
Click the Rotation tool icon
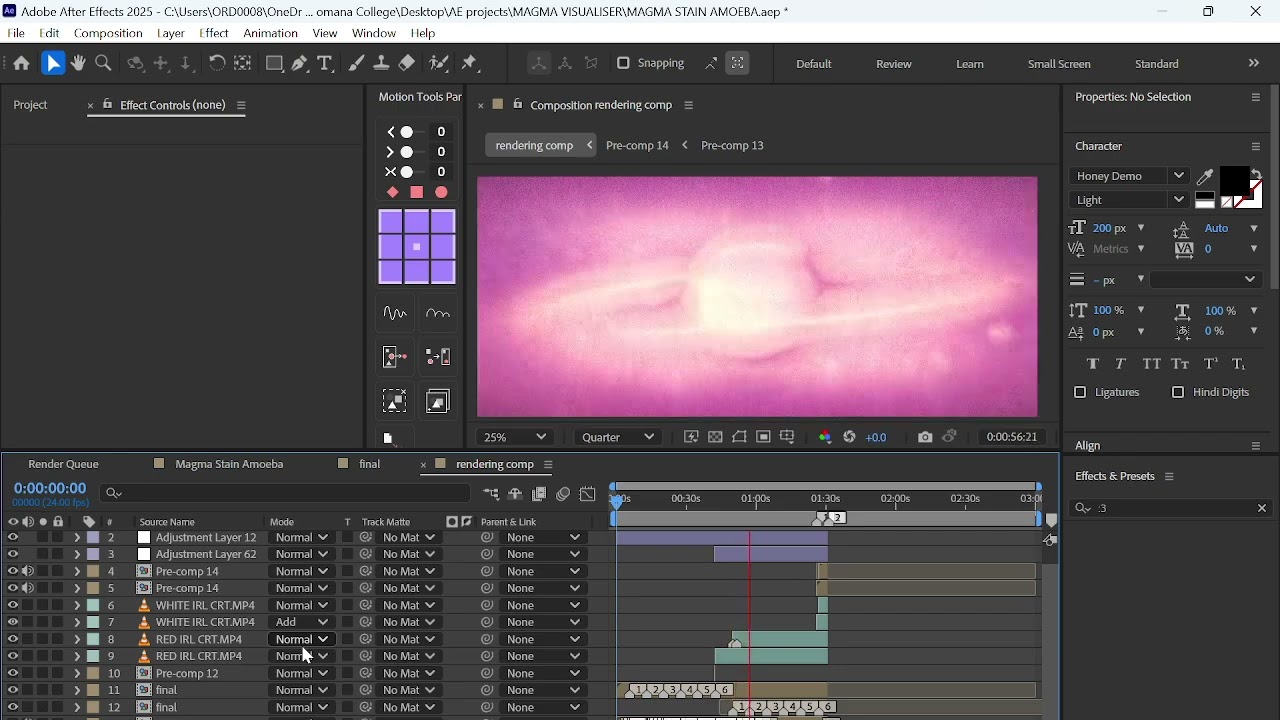pyautogui.click(x=217, y=64)
